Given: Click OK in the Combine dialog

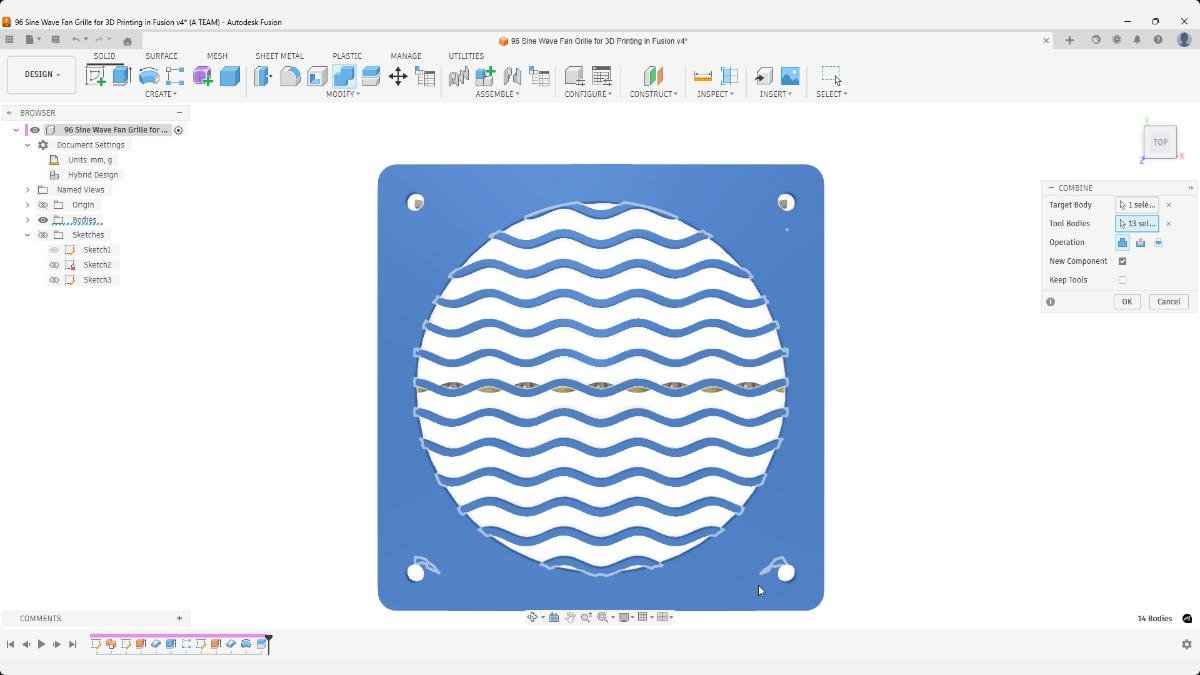Looking at the screenshot, I should point(1127,302).
